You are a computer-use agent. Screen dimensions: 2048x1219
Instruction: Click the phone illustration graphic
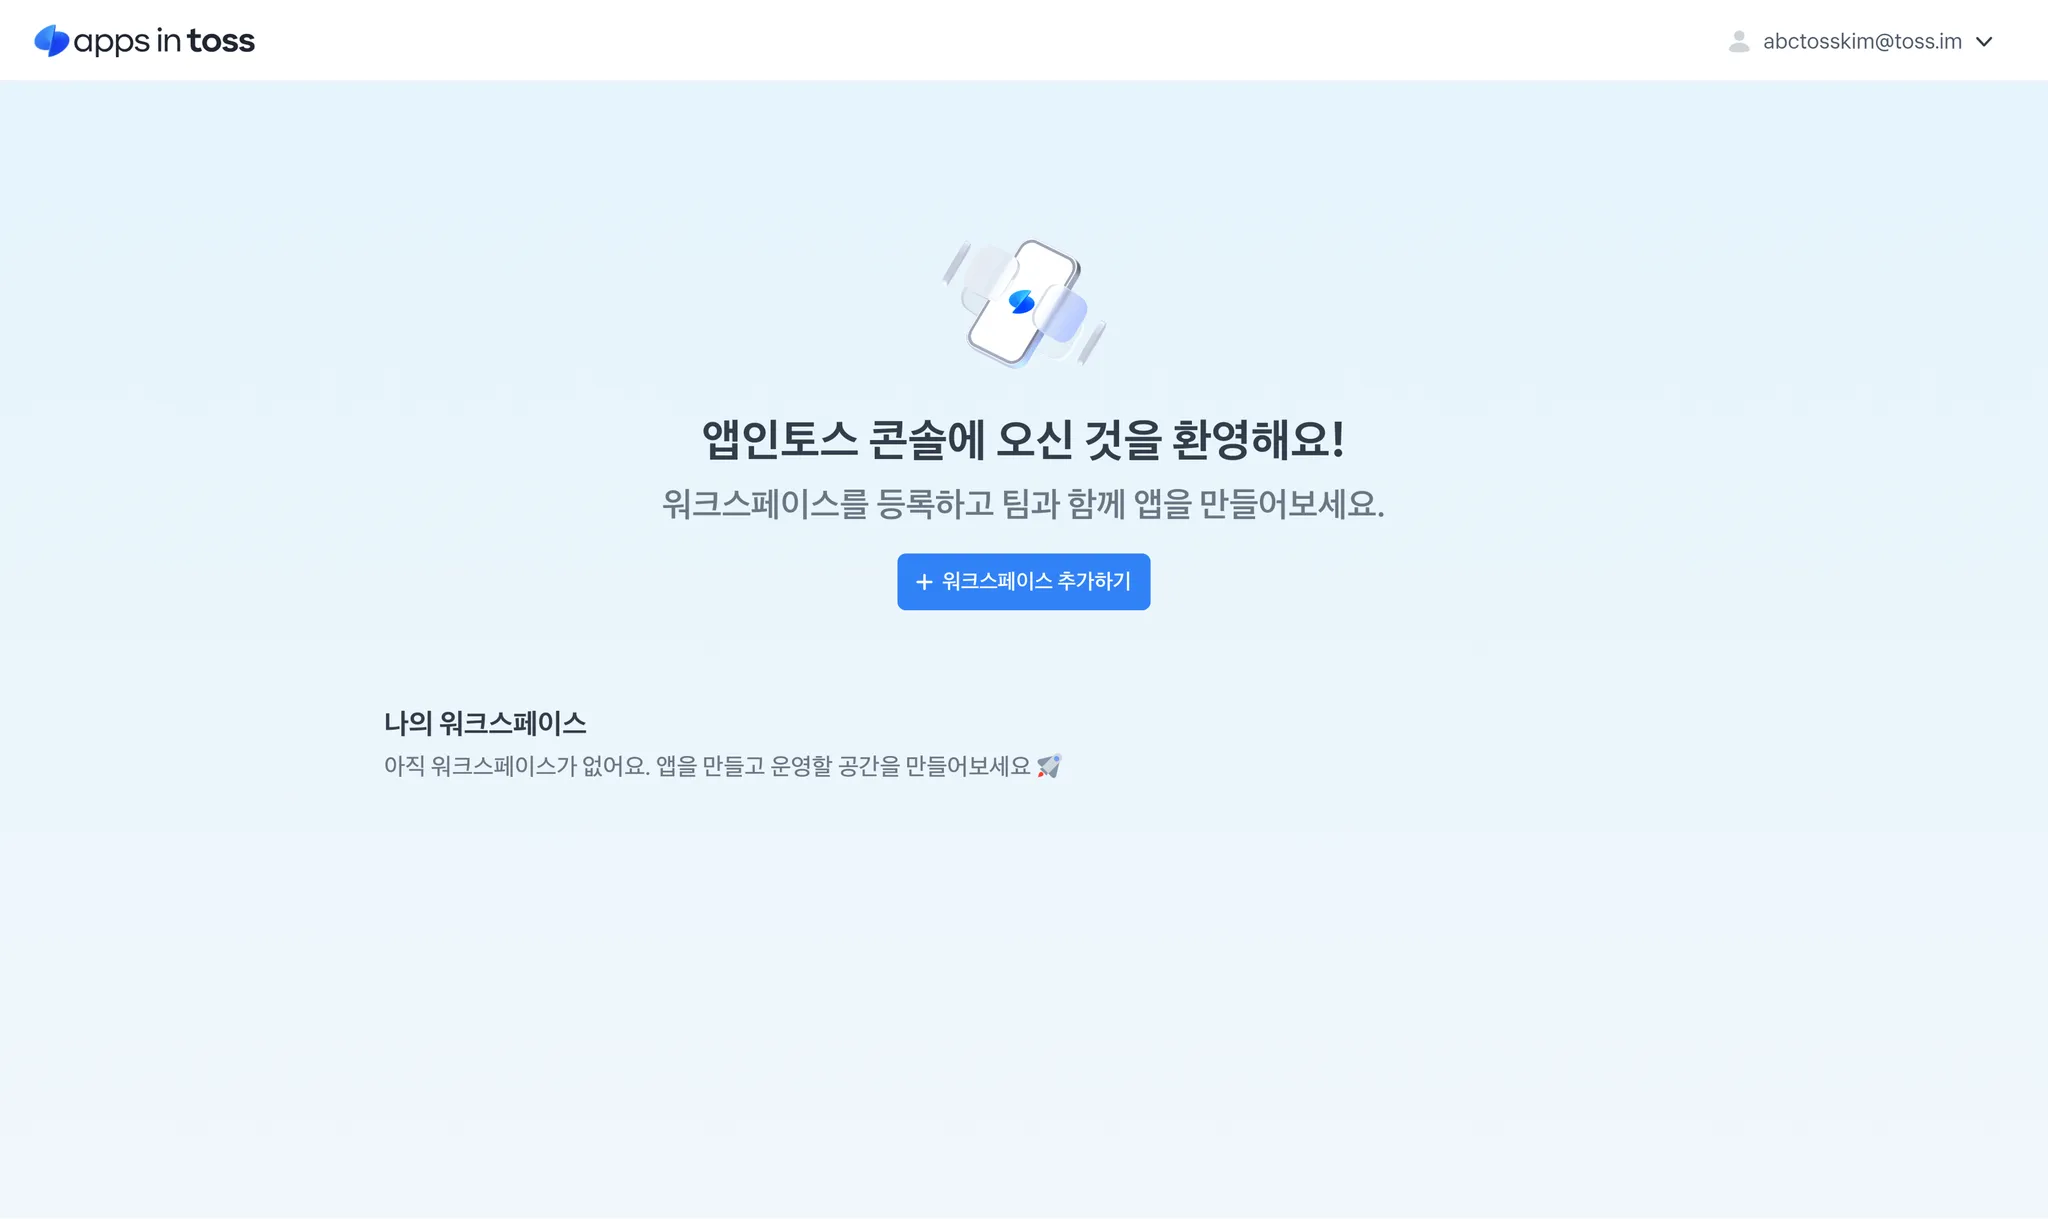click(1023, 303)
